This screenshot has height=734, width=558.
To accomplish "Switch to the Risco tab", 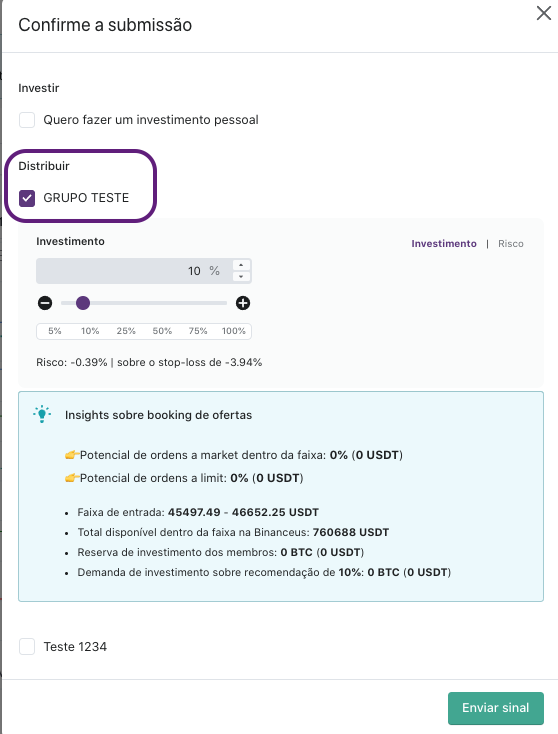I will pyautogui.click(x=511, y=243).
